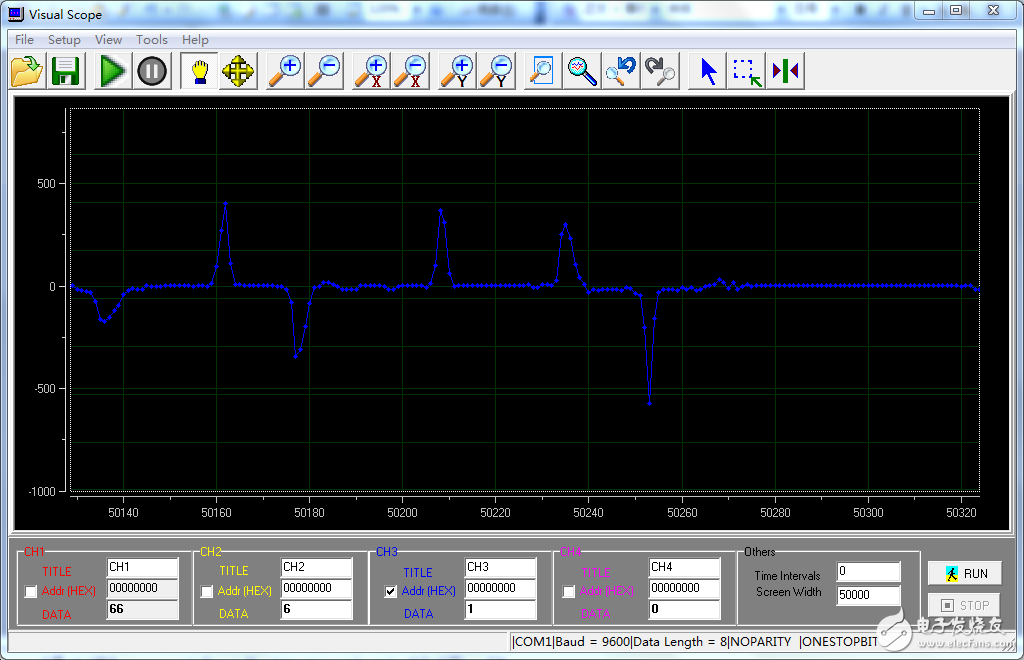Viewport: 1024px width, 660px height.
Task: Select the hand pan tool
Action: point(199,71)
